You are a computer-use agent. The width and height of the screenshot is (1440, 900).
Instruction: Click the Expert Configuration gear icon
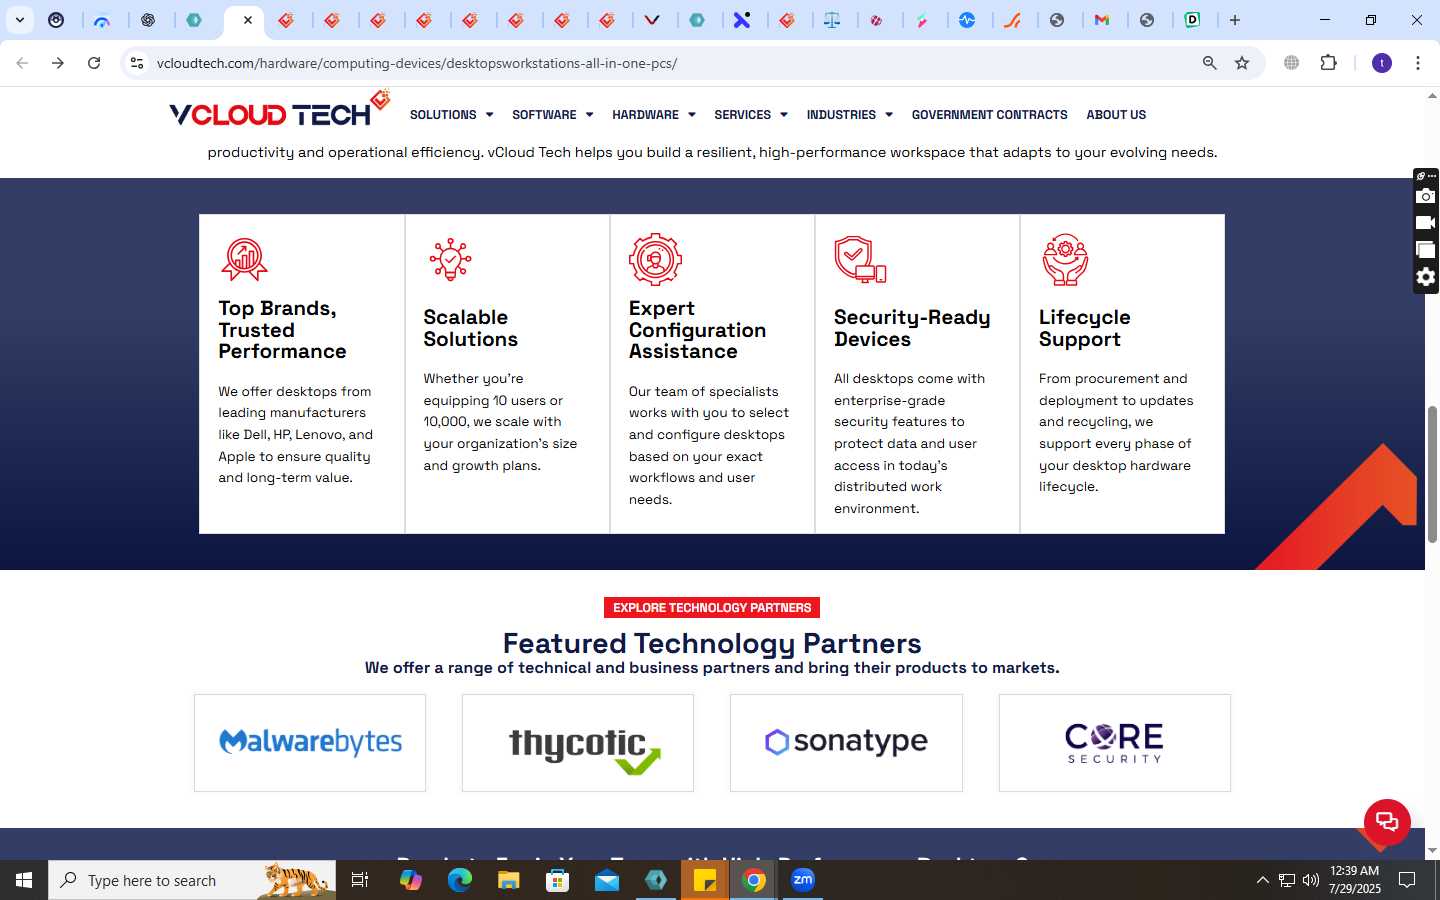[x=655, y=260]
